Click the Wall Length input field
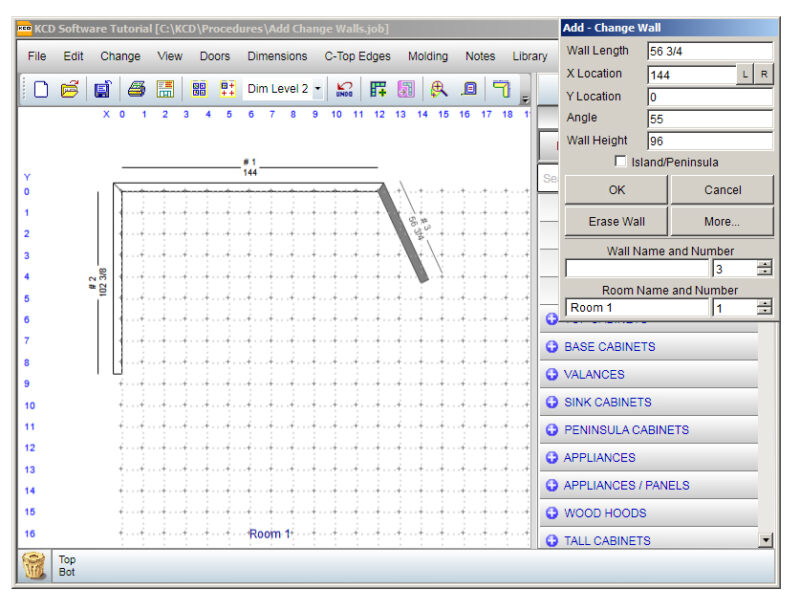The width and height of the screenshot is (800, 611). [x=709, y=51]
